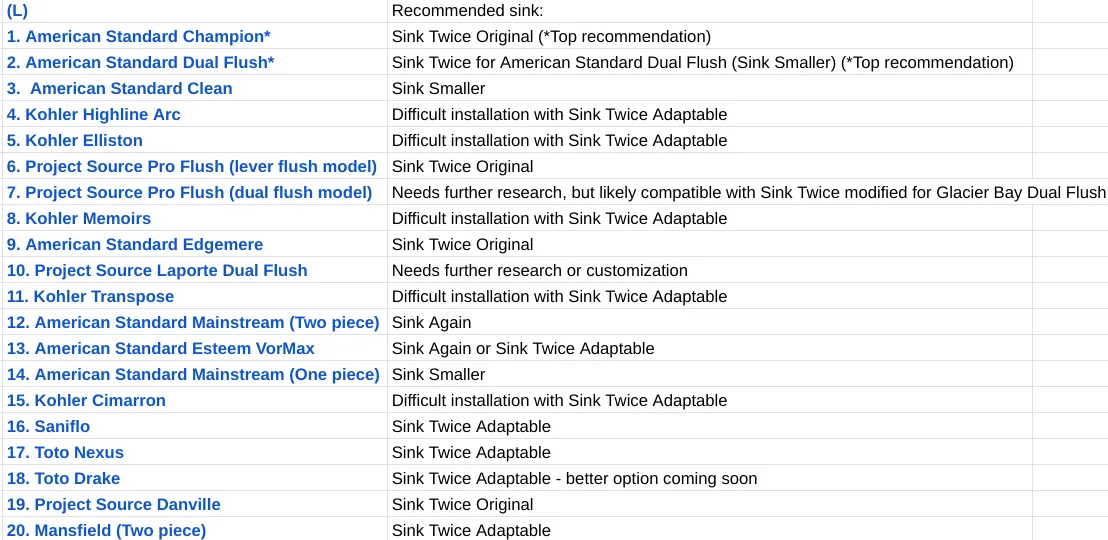Open Project Source Pro Flush lever model
The image size is (1108, 540).
(x=191, y=167)
